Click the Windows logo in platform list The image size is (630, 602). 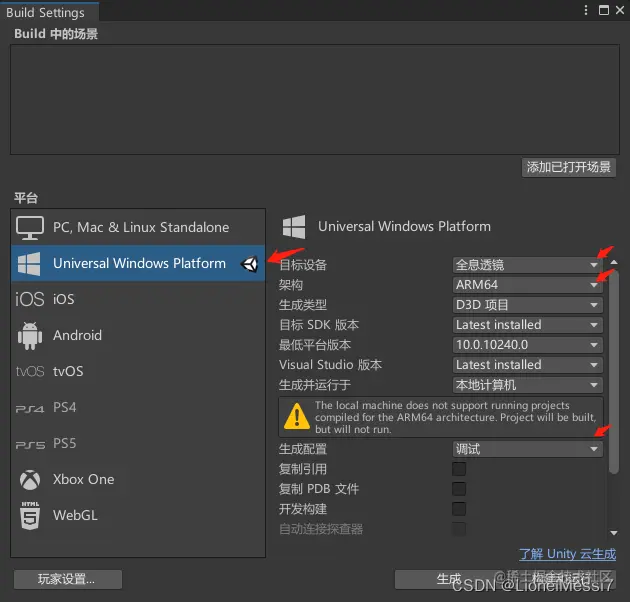(x=29, y=264)
